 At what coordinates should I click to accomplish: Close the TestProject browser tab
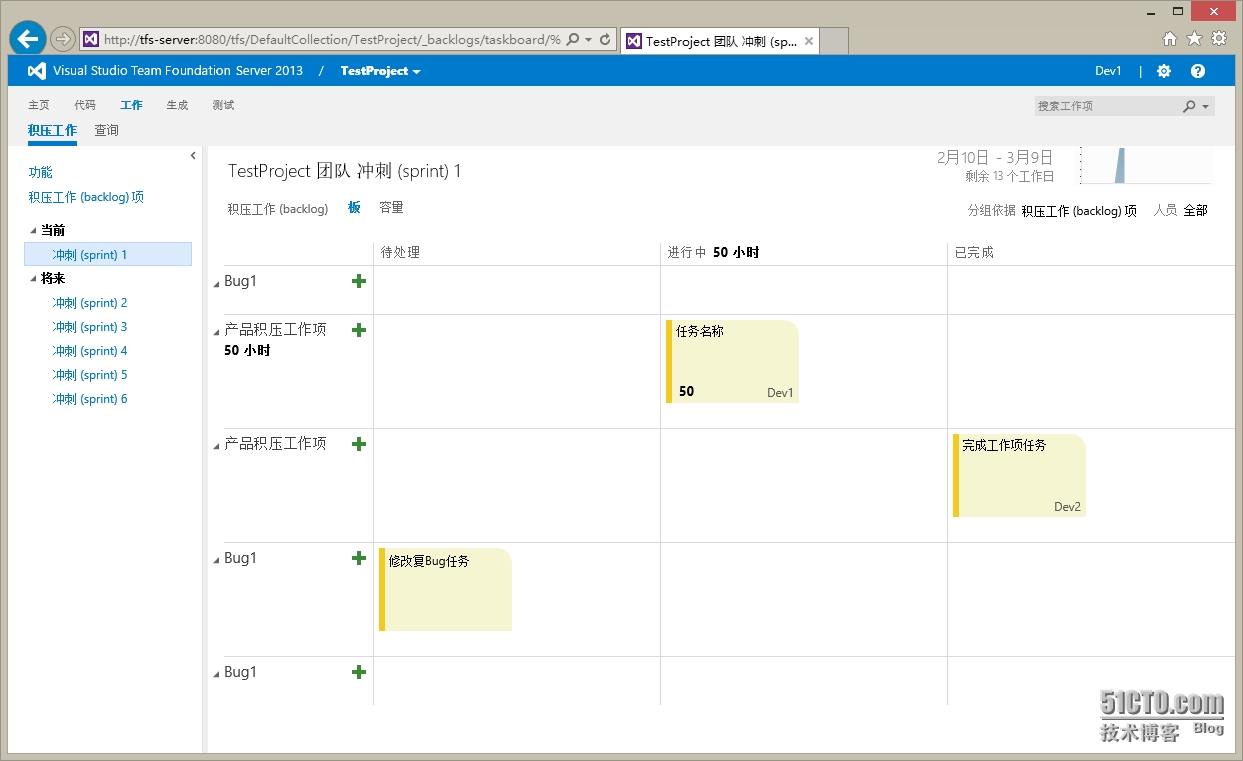[808, 41]
